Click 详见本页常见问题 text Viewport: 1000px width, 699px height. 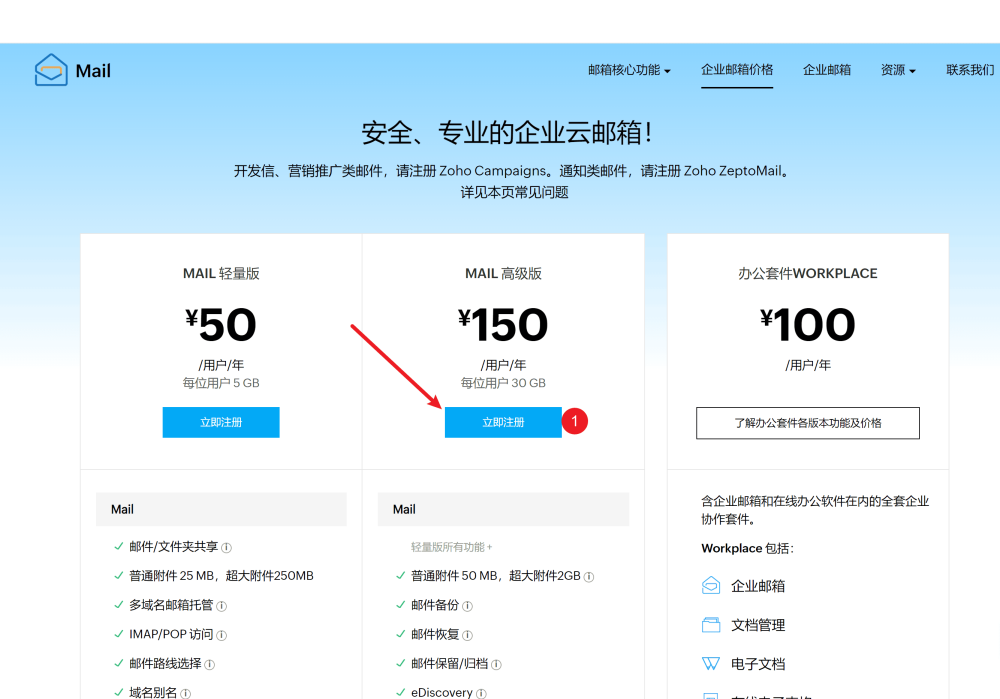point(514,193)
